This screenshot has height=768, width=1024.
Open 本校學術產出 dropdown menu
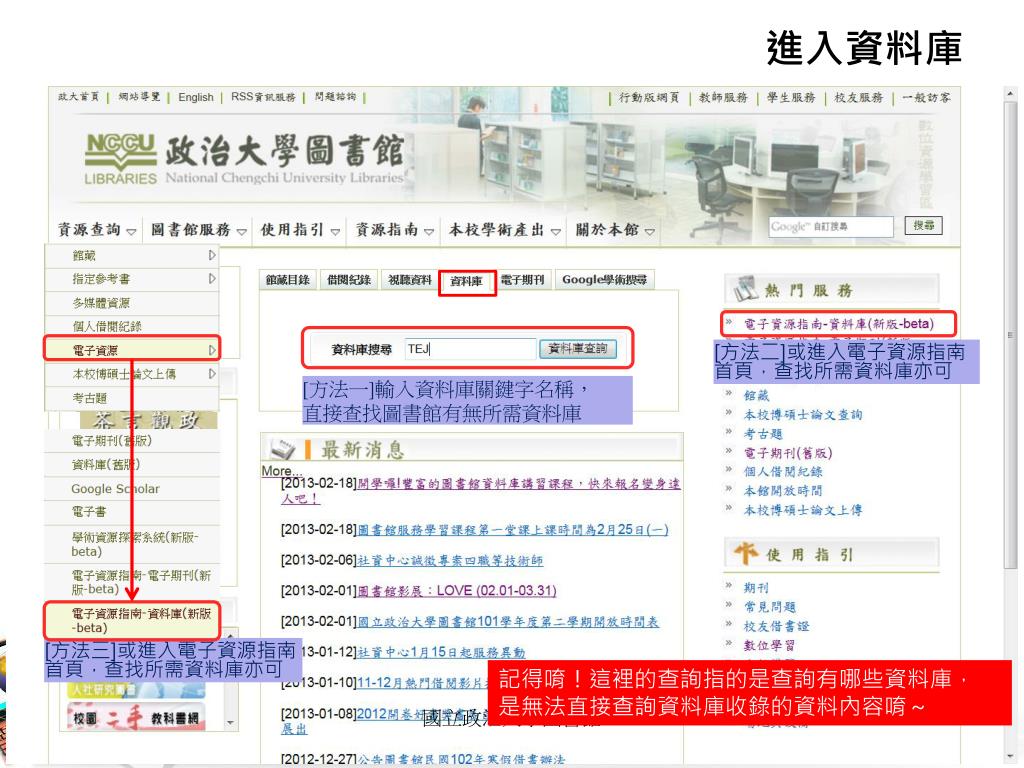[504, 230]
